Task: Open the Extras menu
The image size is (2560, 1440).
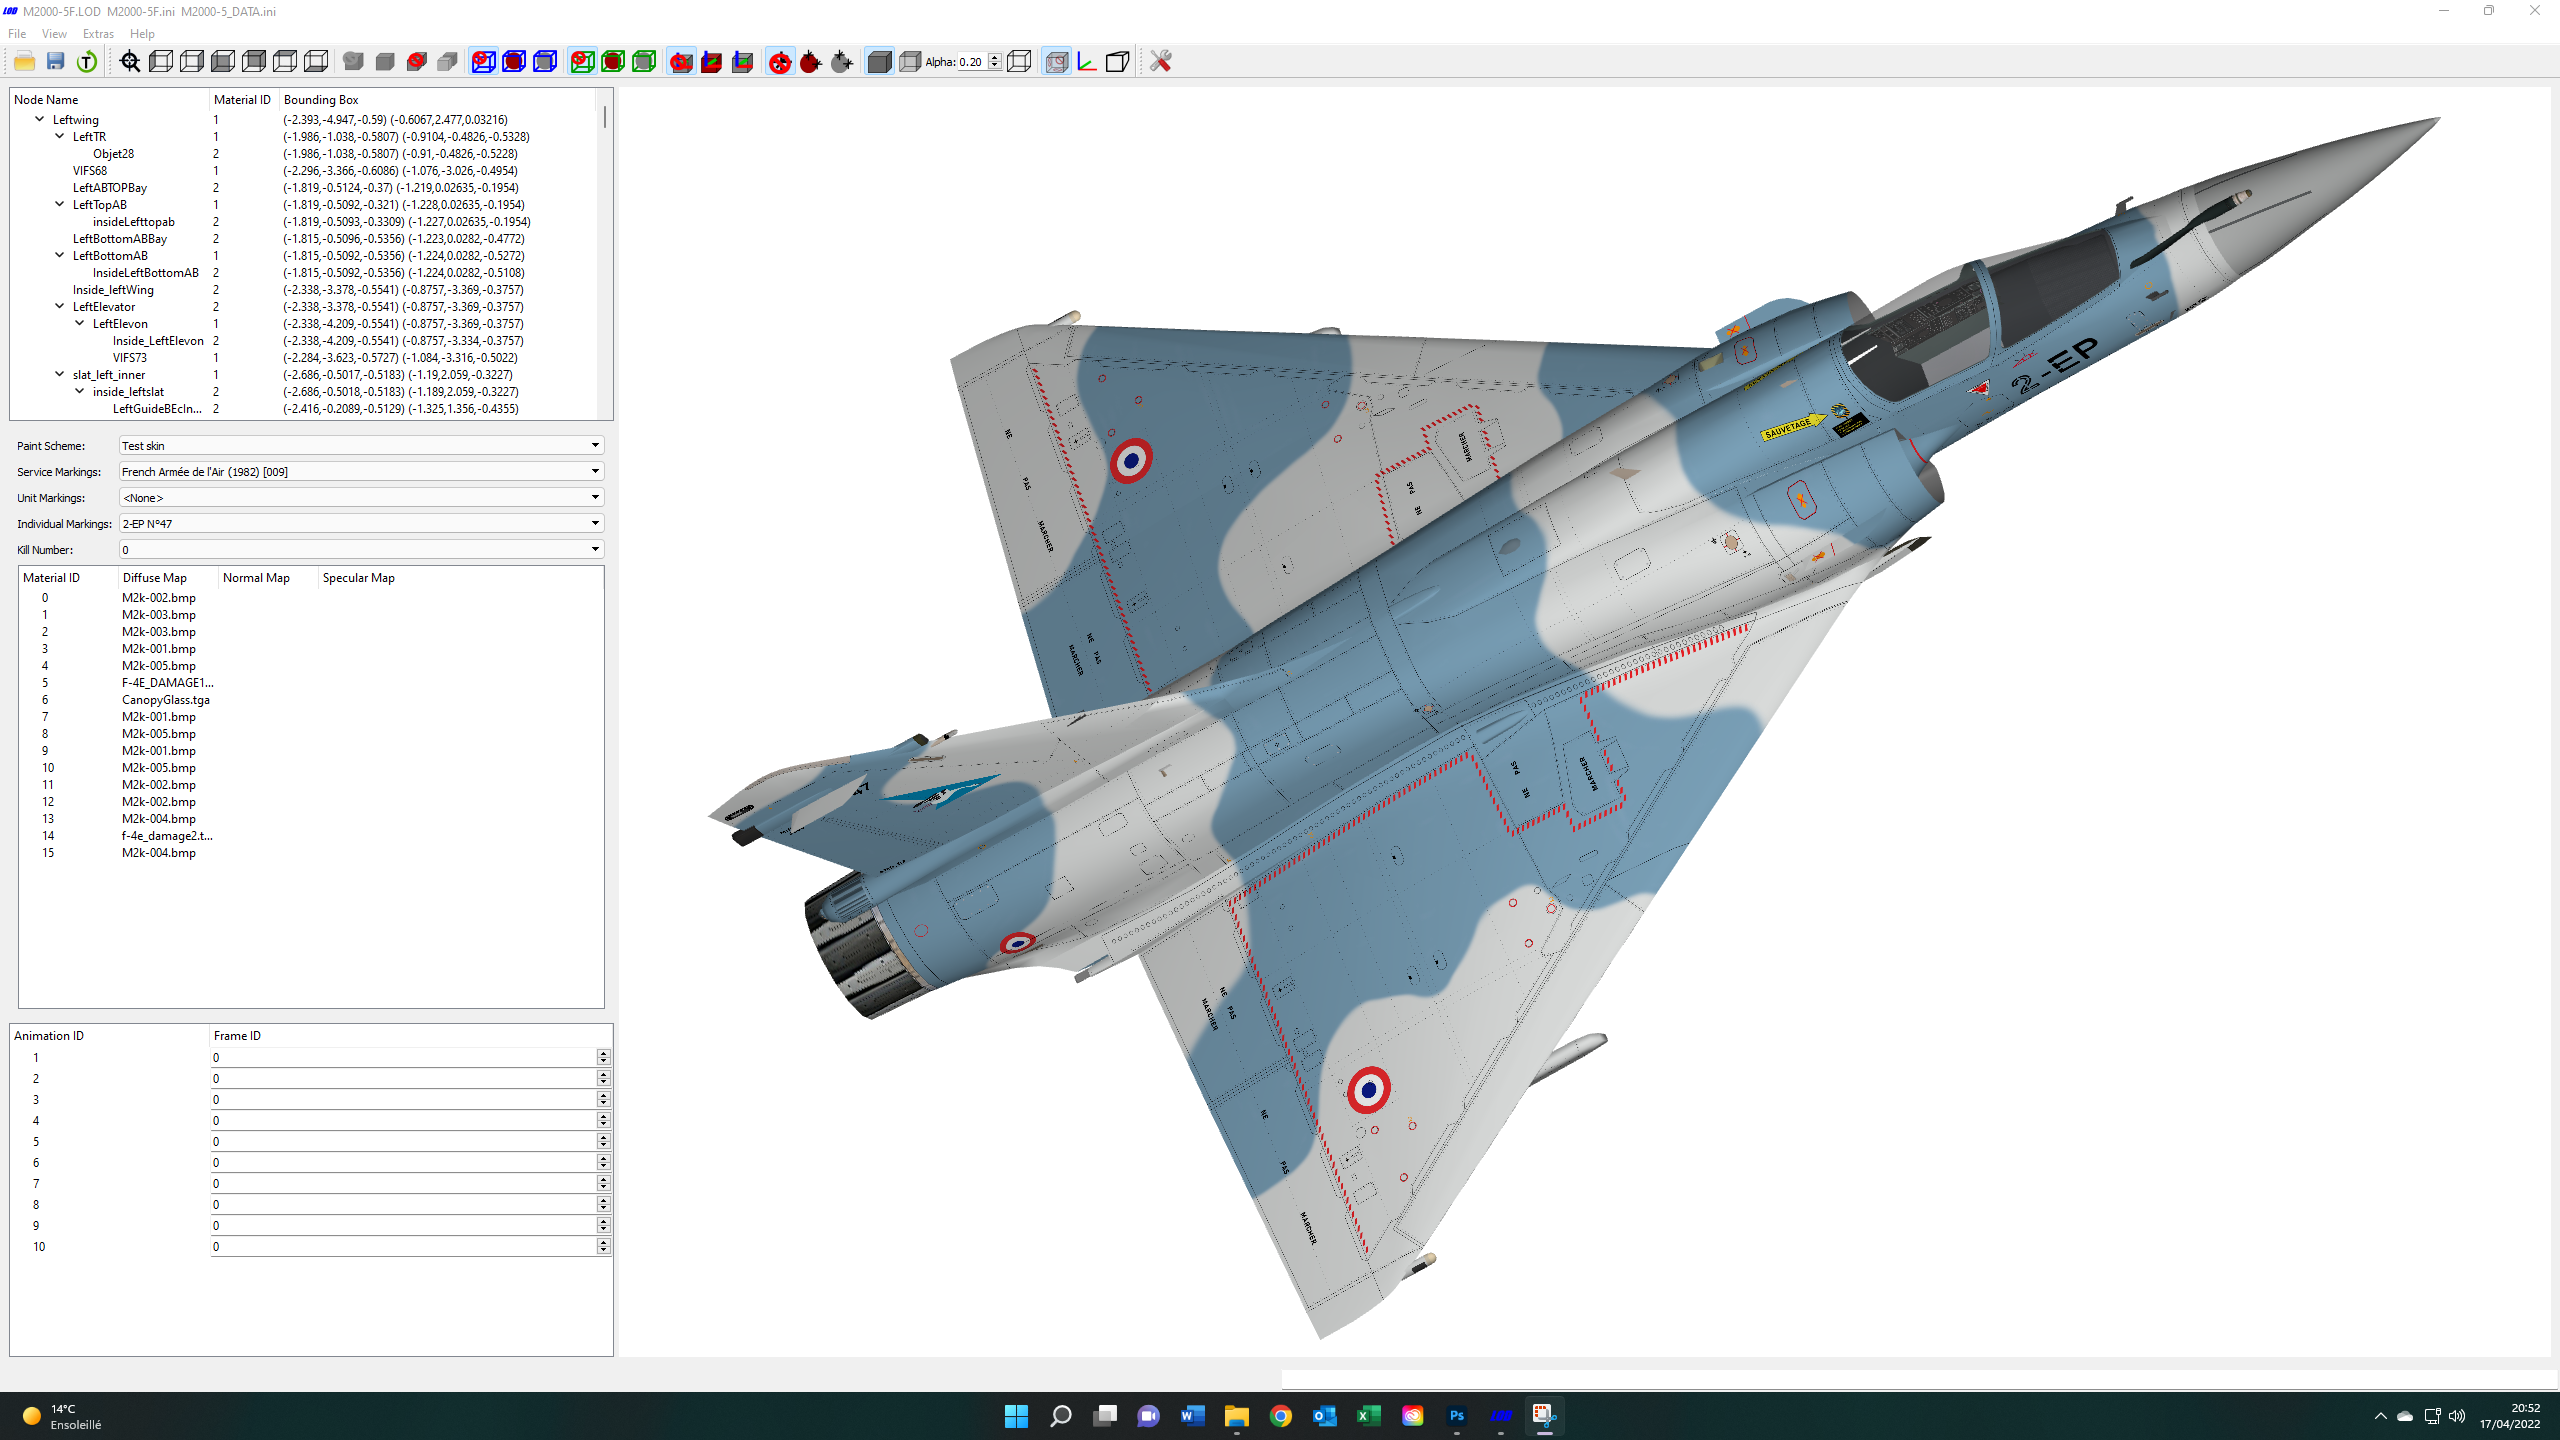Action: [x=98, y=34]
